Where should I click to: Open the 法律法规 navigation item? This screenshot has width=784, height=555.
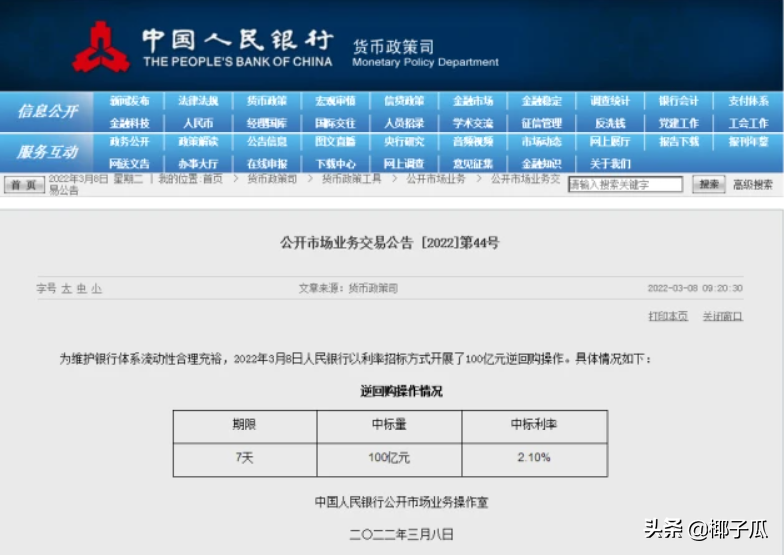pos(198,101)
